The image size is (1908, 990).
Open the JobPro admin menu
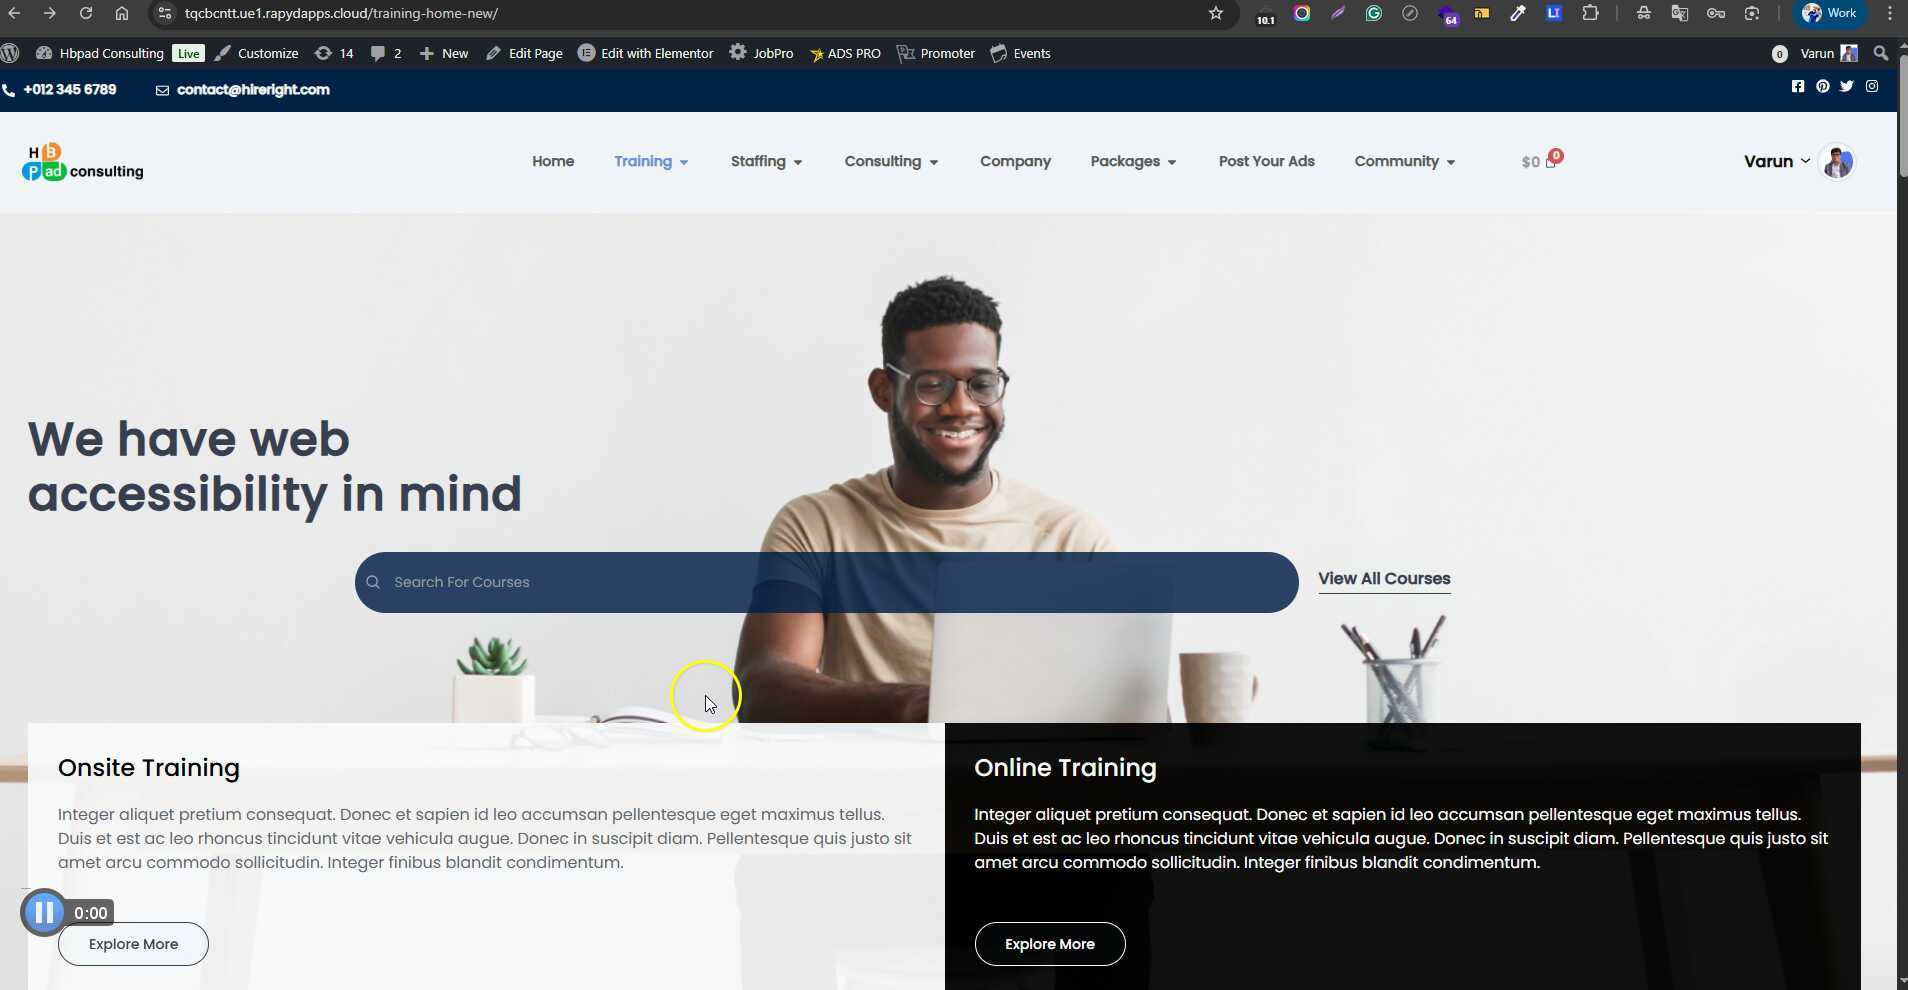coord(761,53)
